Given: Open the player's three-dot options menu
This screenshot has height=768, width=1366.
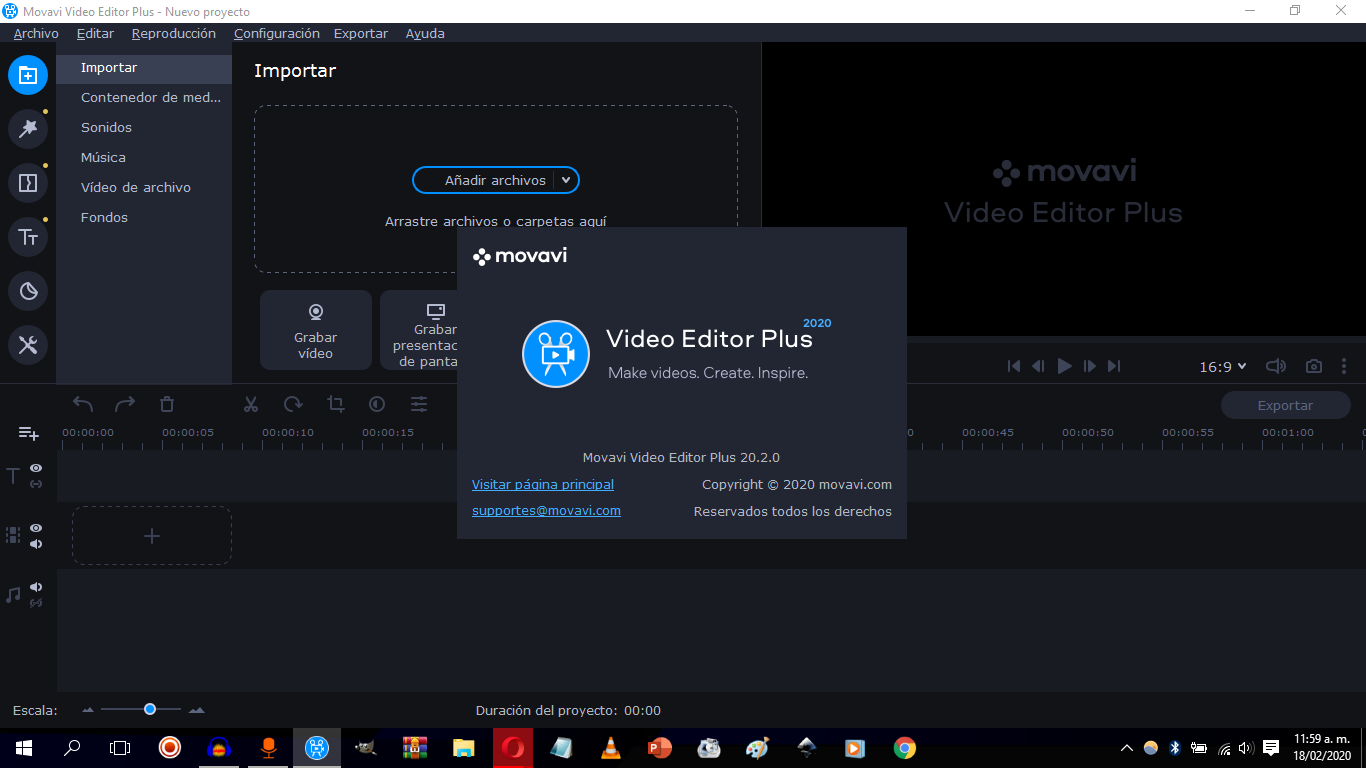Looking at the screenshot, I should (x=1344, y=366).
